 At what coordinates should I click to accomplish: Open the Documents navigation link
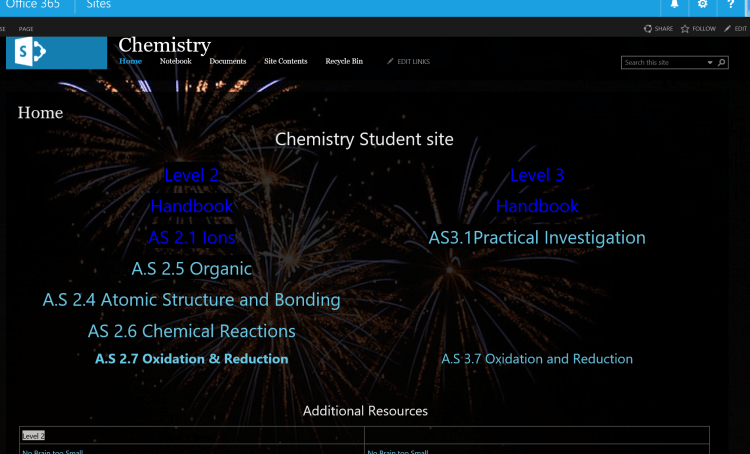click(x=228, y=61)
